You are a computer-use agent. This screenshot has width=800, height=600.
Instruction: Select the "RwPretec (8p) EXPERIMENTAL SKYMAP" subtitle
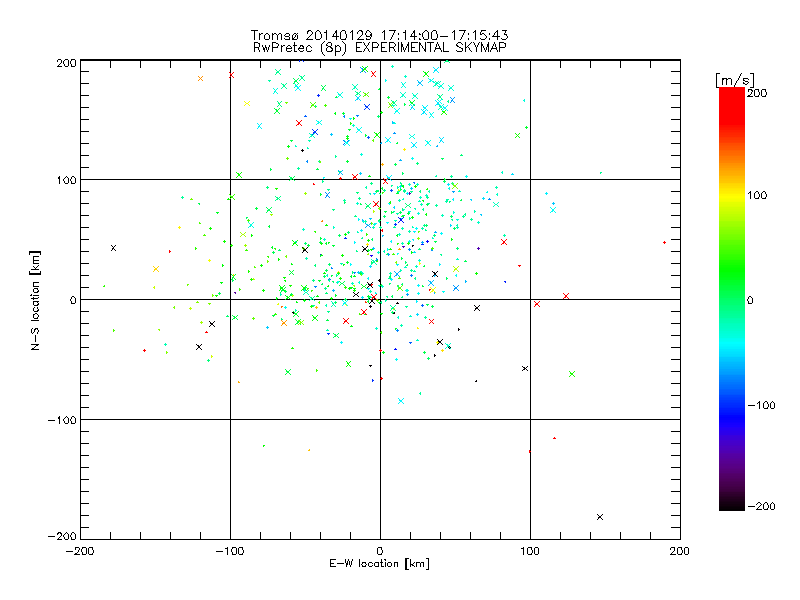380,47
